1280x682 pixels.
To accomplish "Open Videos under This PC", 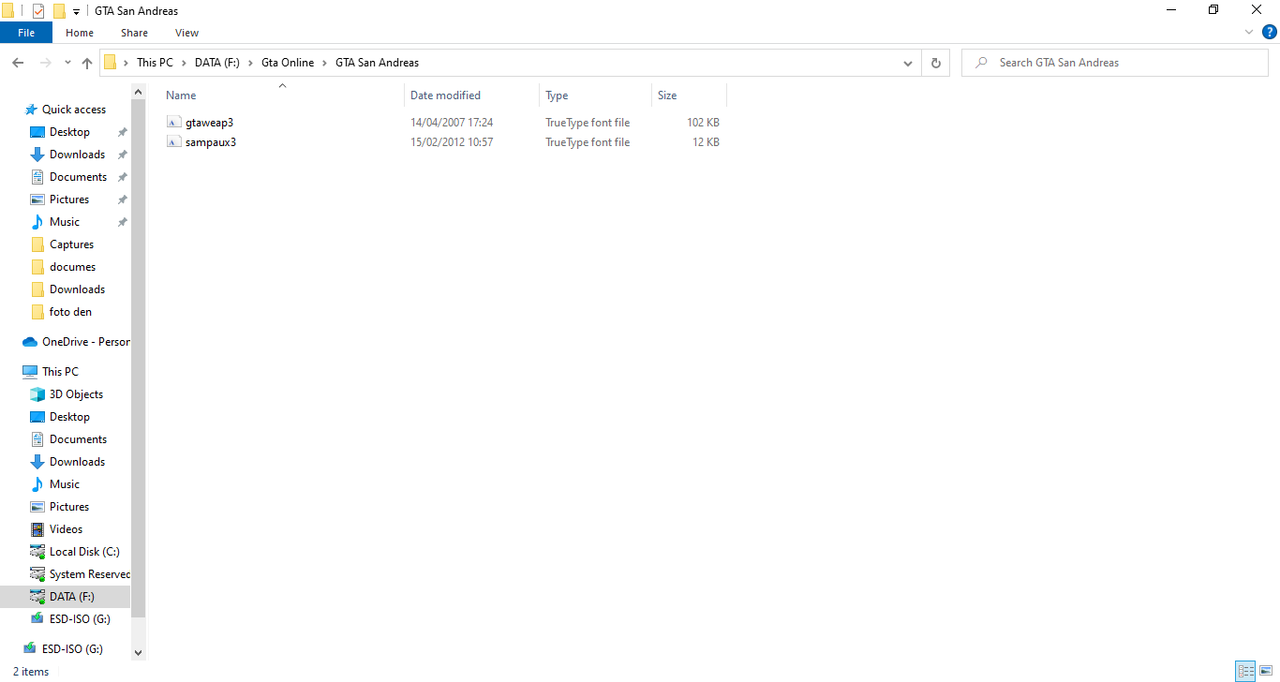I will click(x=66, y=529).
